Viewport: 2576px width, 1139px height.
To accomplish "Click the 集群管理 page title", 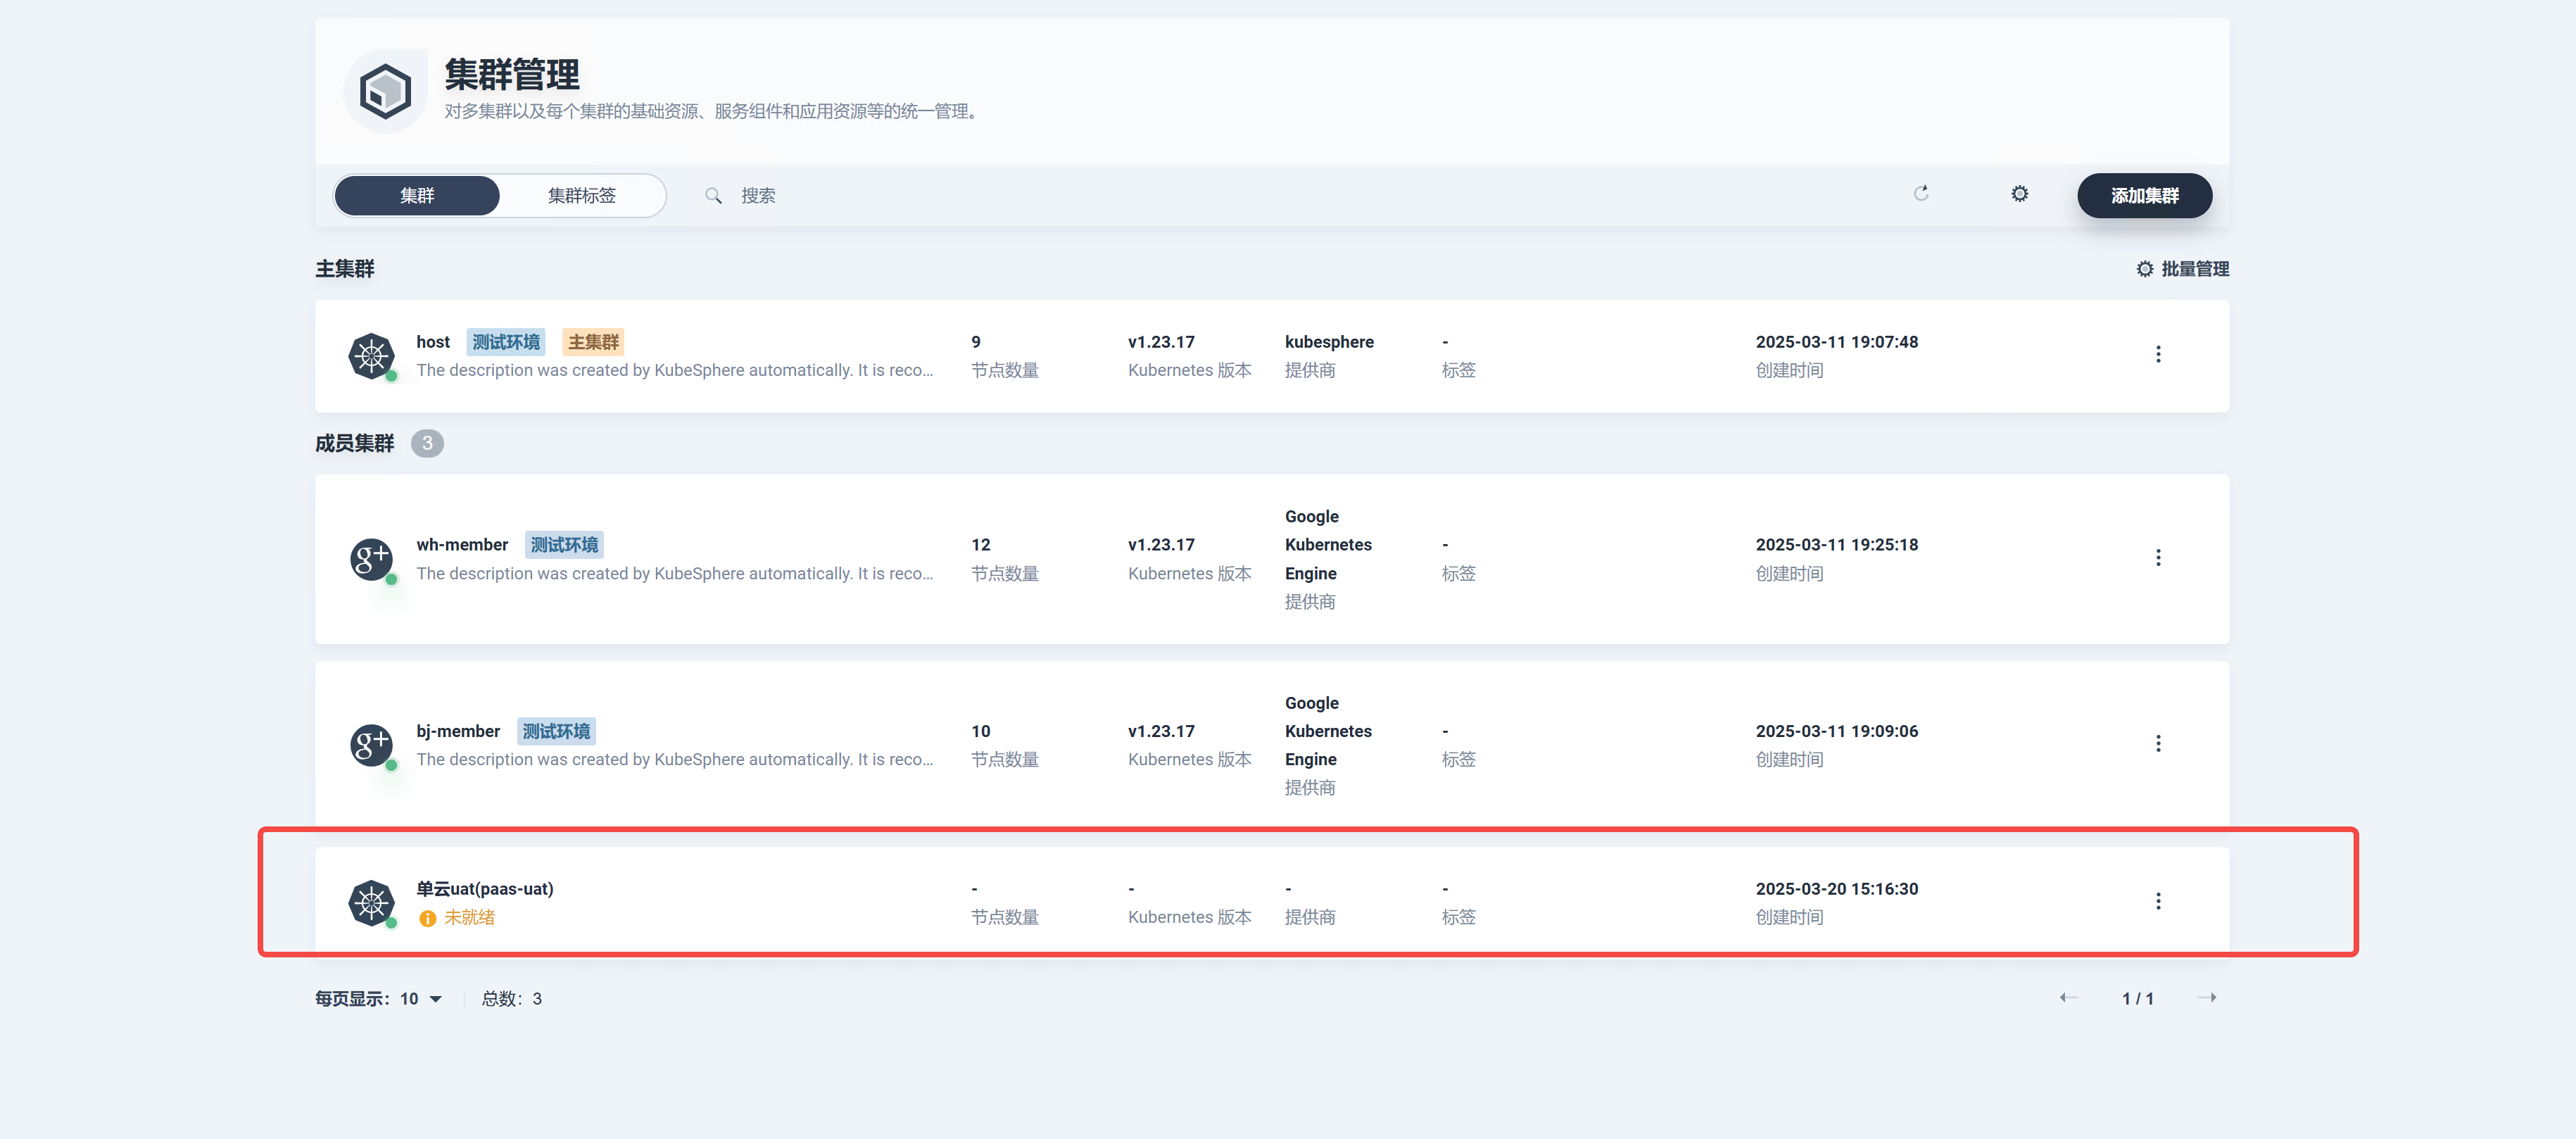I will click(511, 75).
